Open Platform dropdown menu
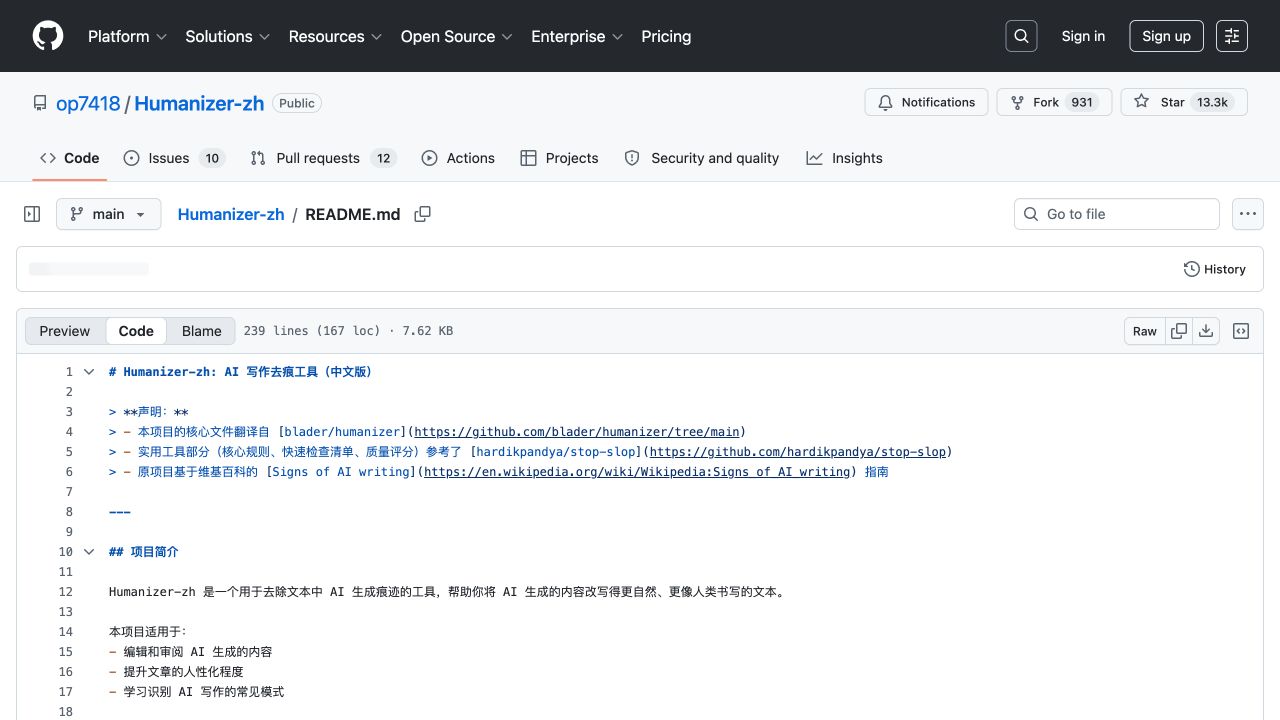1280x720 pixels. (128, 36)
